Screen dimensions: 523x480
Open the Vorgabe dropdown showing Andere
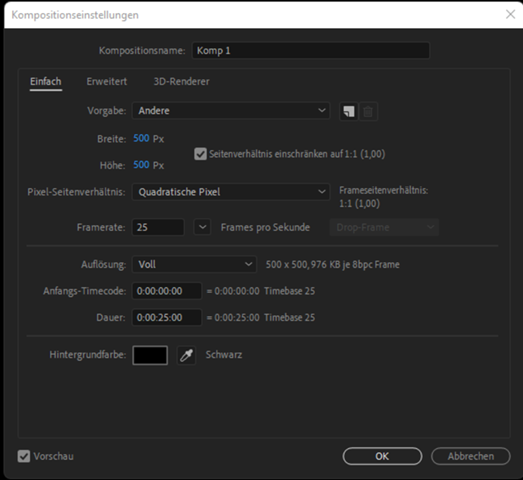coord(231,110)
